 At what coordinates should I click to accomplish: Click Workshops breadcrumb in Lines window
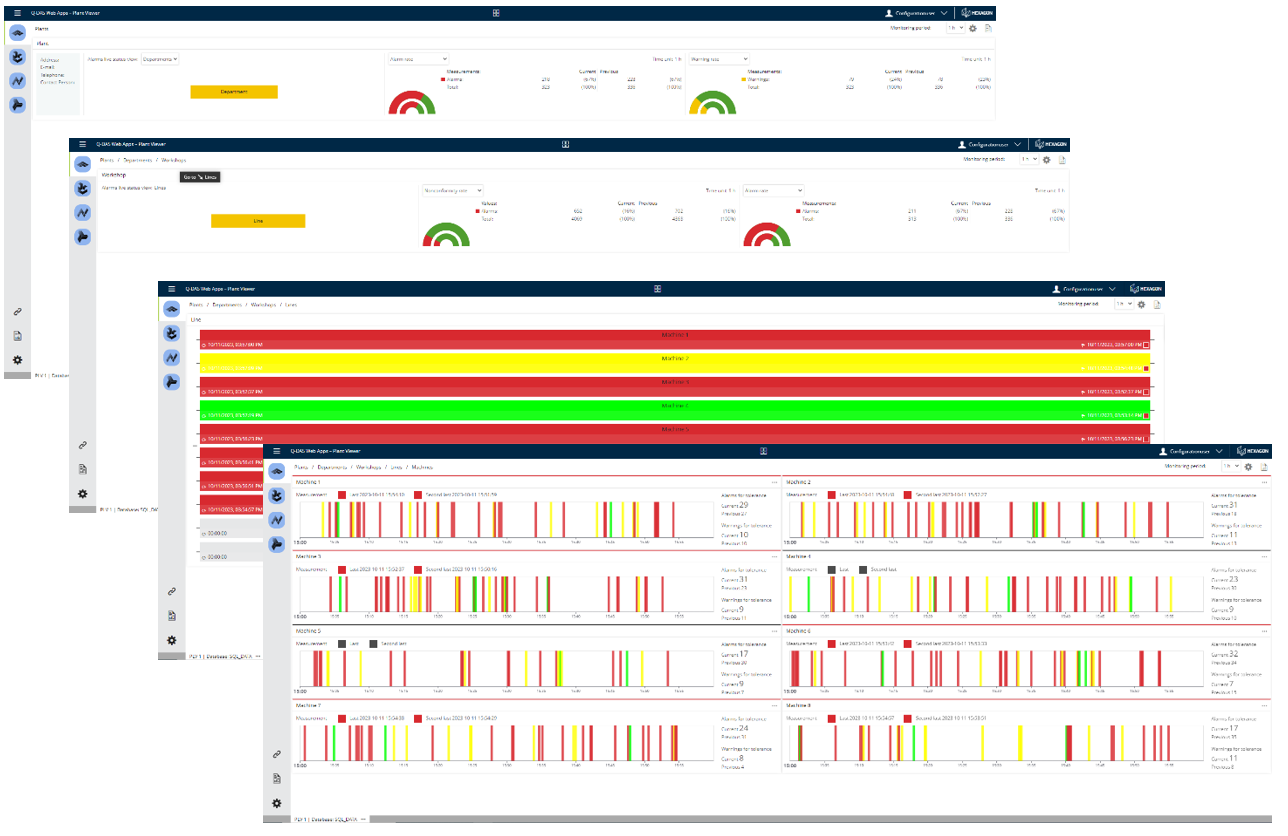263,304
